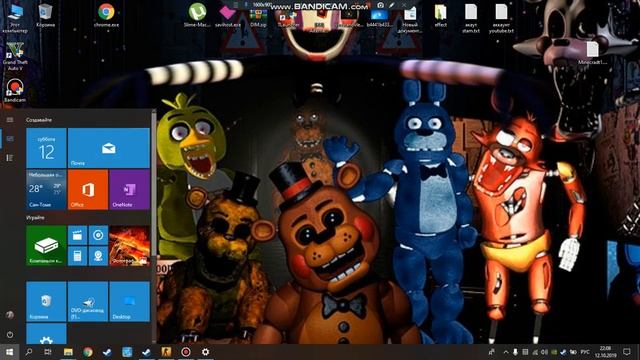The height and width of the screenshot is (360, 640).
Task: Open the pink svchost.exe desktop icon
Action: coord(227,16)
